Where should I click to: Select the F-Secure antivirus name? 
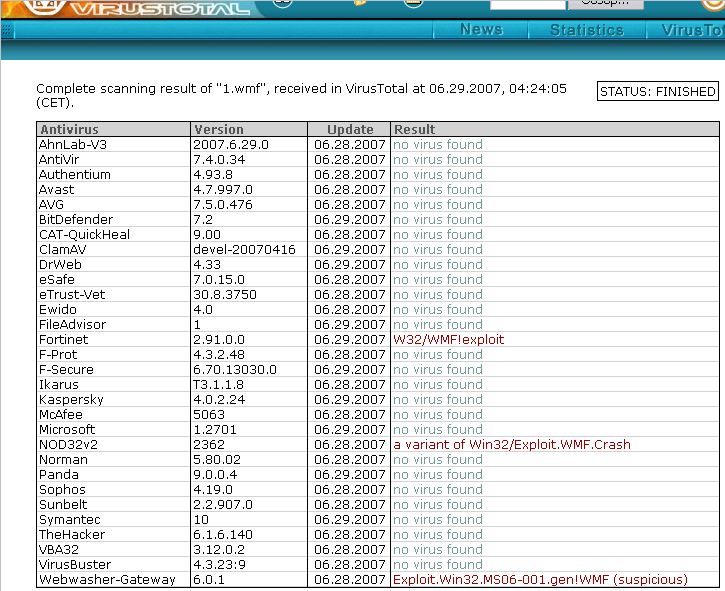point(66,369)
